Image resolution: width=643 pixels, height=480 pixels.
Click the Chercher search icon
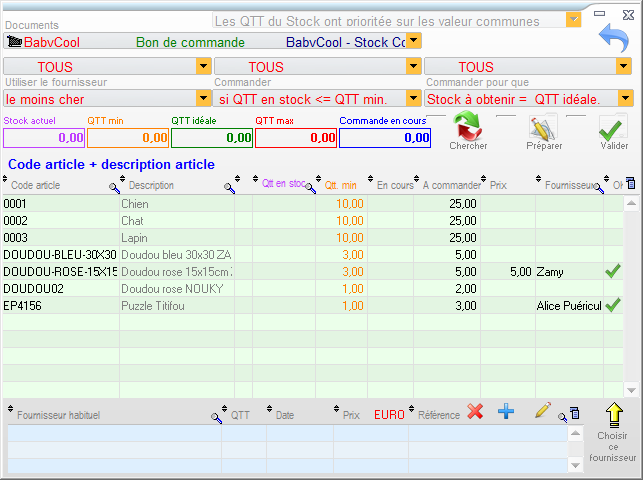[467, 127]
